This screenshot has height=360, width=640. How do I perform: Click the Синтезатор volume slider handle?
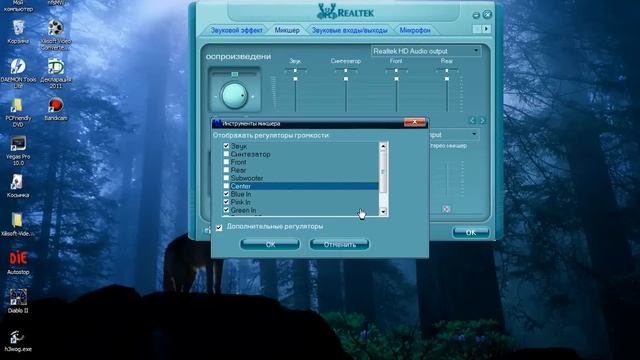pos(346,79)
